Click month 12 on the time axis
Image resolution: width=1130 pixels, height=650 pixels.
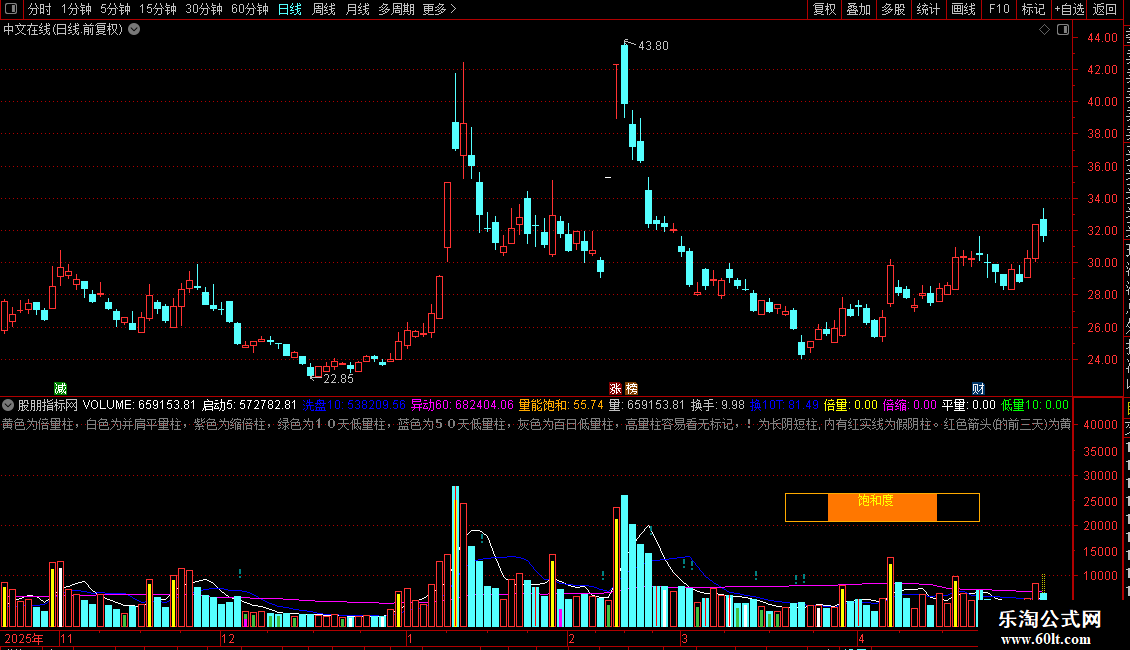tap(228, 638)
